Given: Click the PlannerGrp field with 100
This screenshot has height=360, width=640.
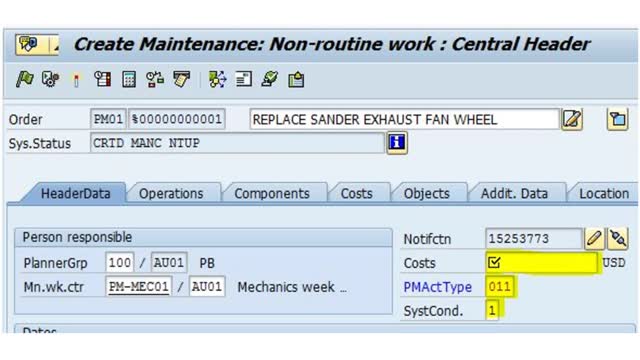Looking at the screenshot, I should [x=120, y=262].
